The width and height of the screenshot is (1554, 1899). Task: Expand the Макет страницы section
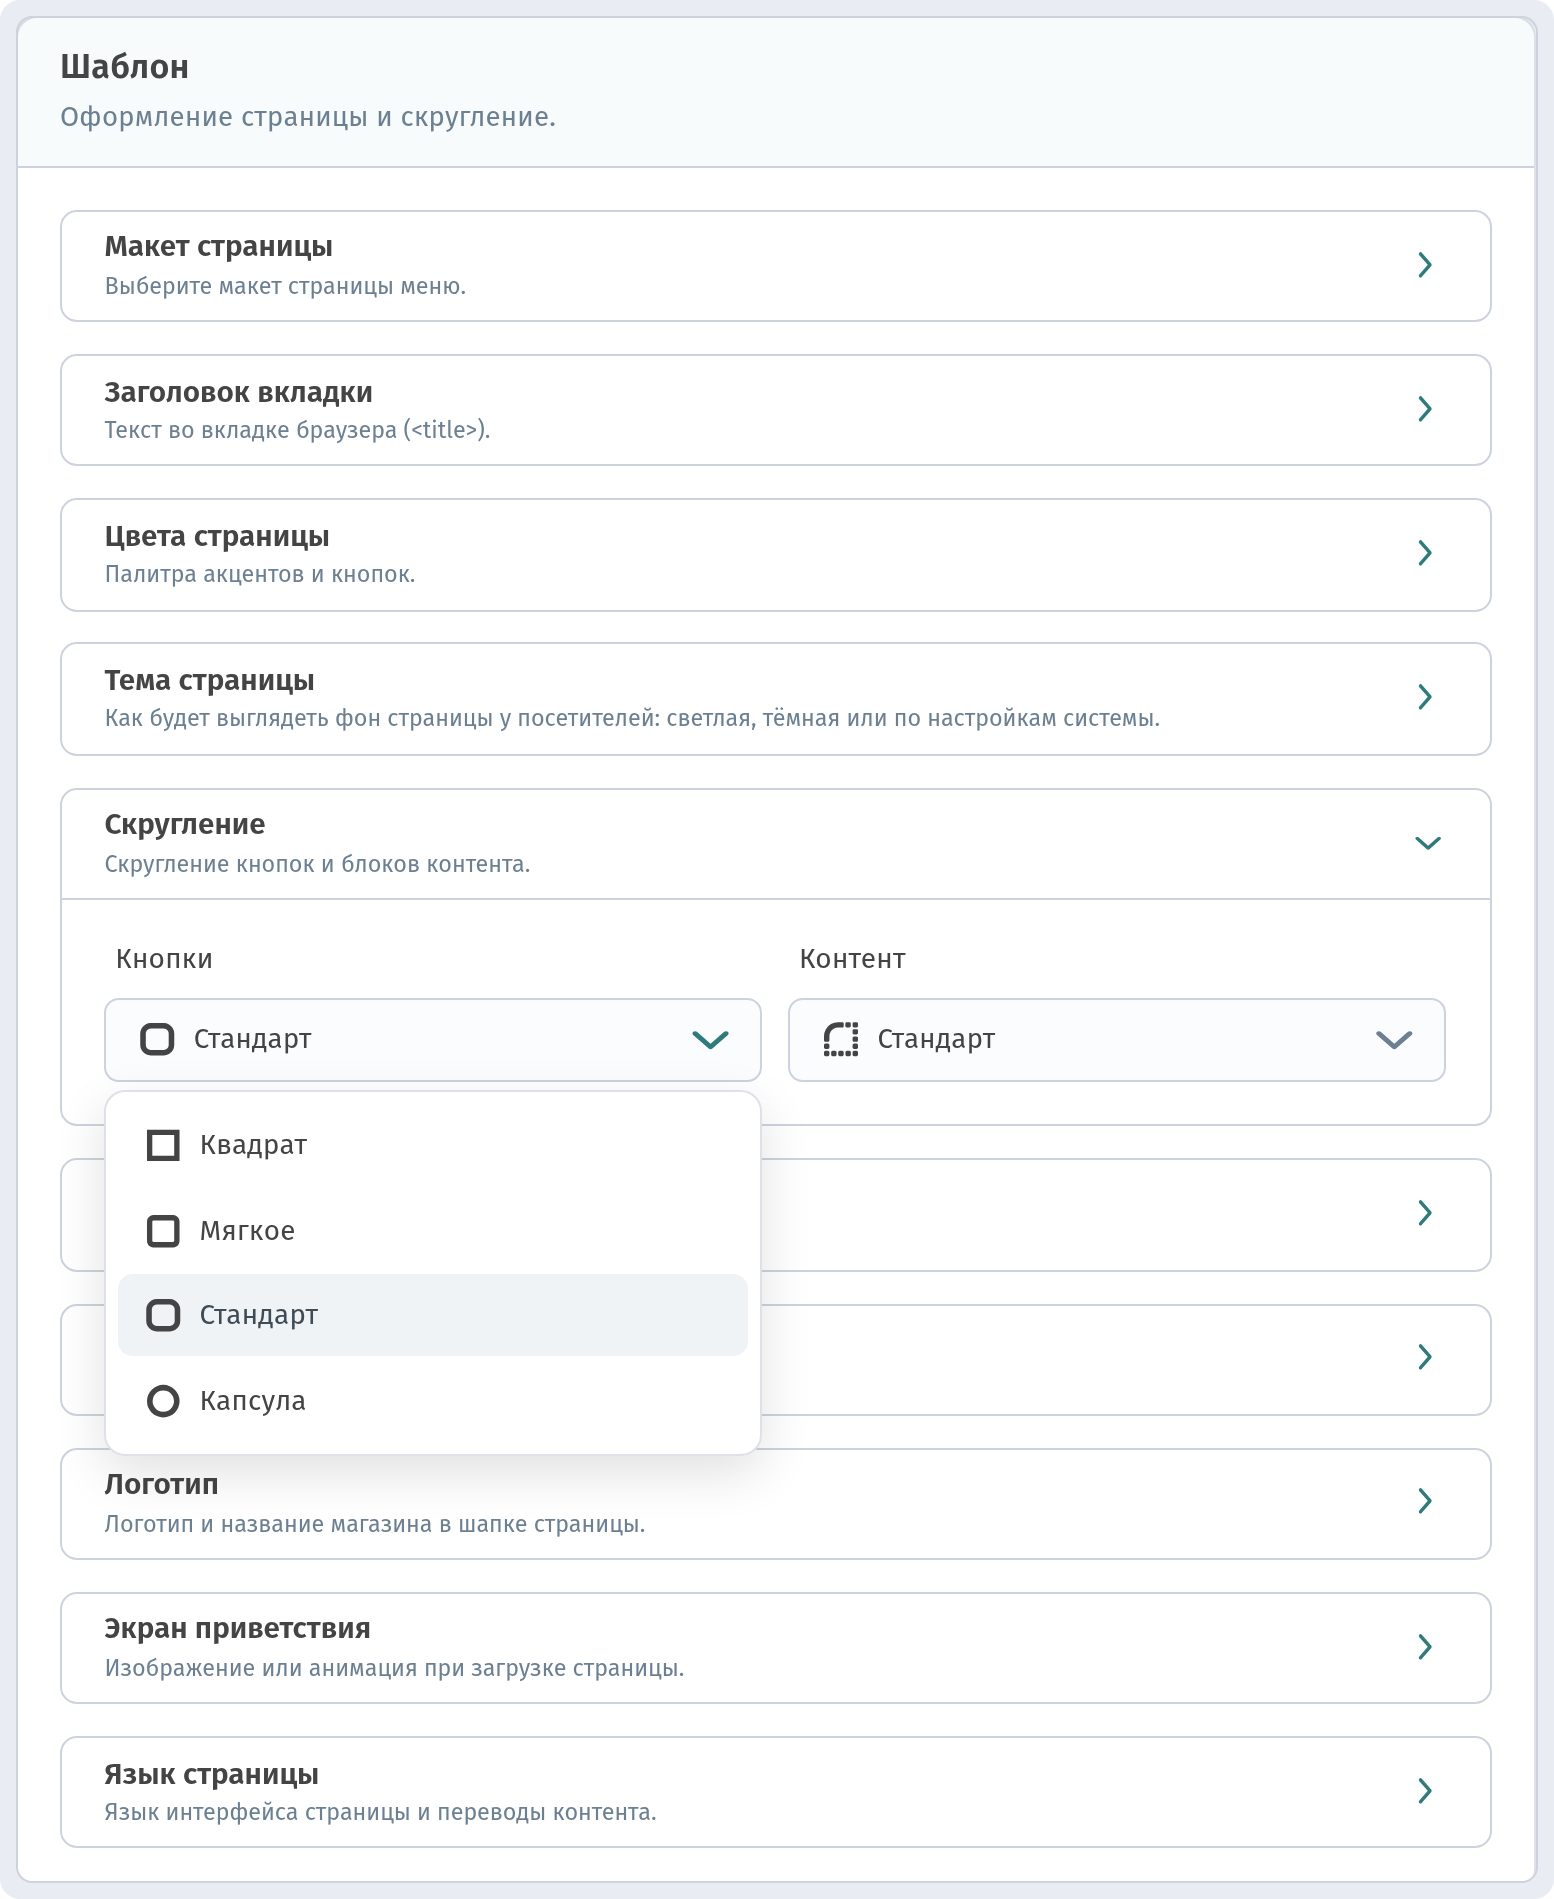[x=775, y=266]
